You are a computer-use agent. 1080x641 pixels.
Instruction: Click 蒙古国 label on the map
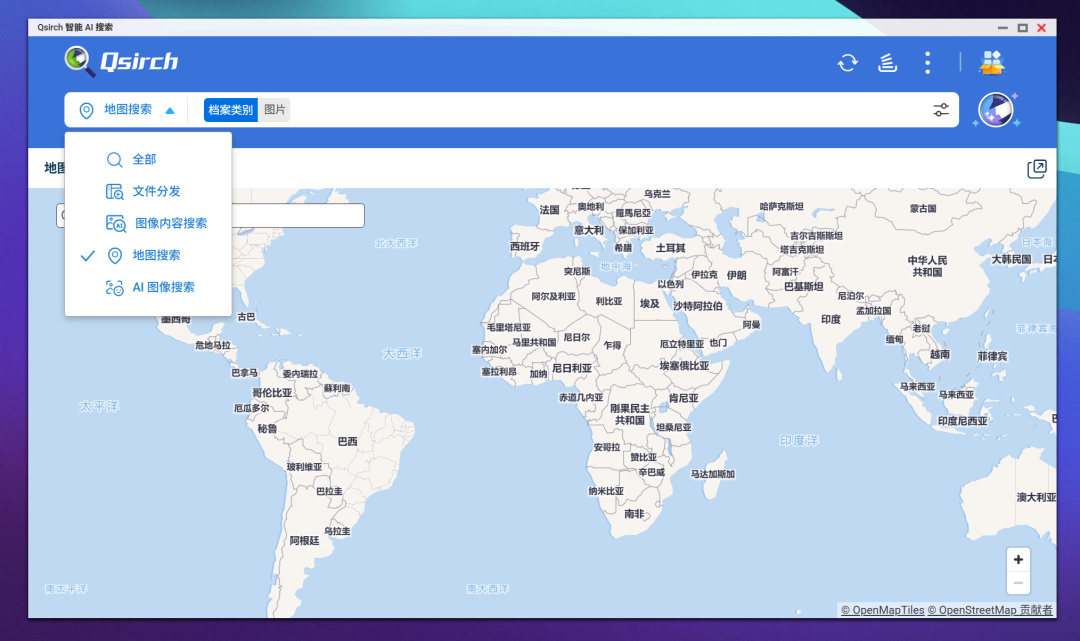point(923,209)
